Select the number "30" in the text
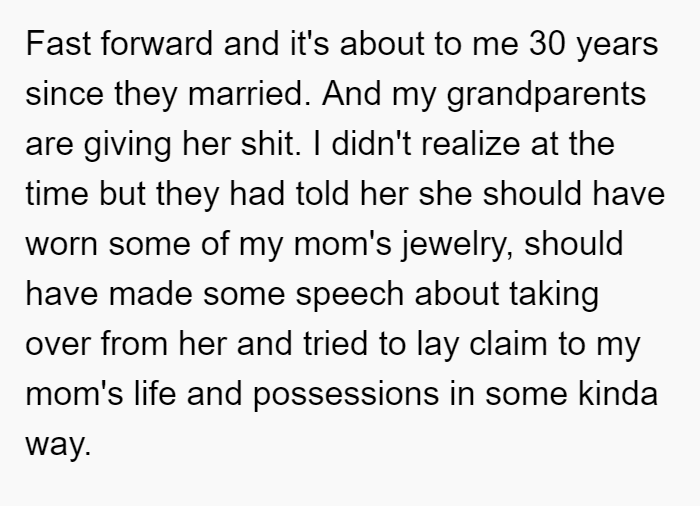This screenshot has height=506, width=700. 547,44
